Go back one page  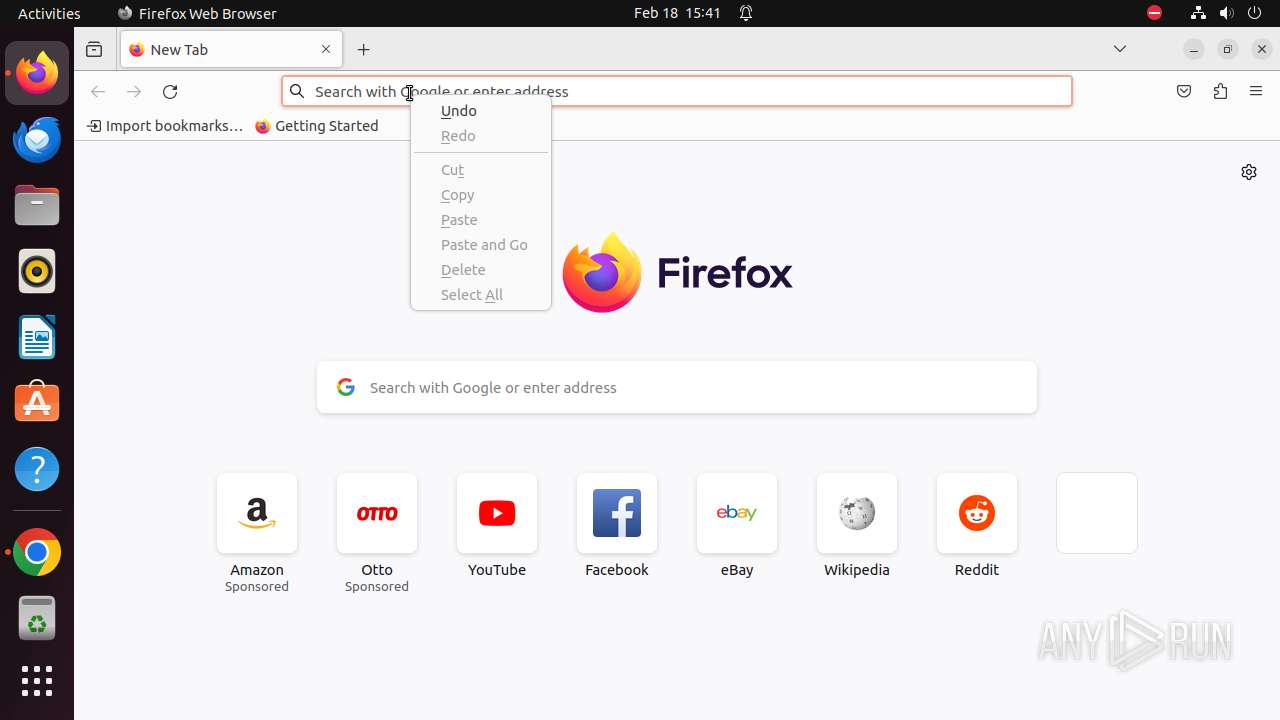(x=98, y=91)
